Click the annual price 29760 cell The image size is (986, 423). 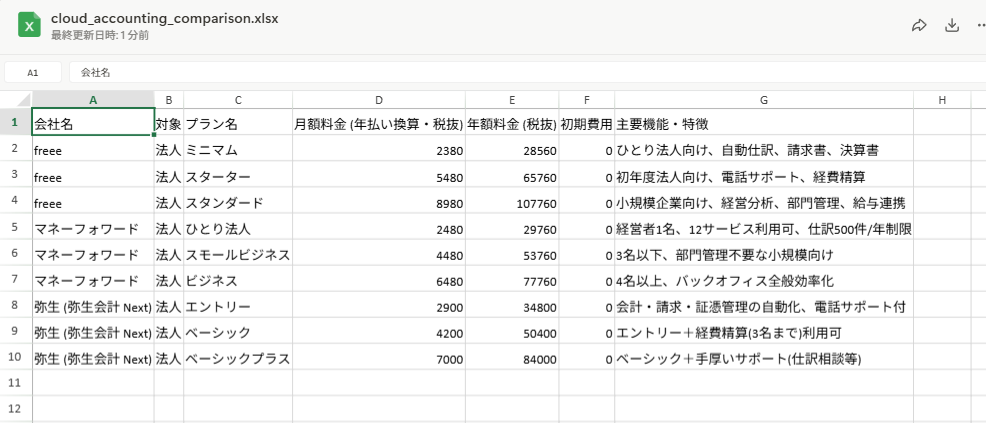pyautogui.click(x=512, y=227)
